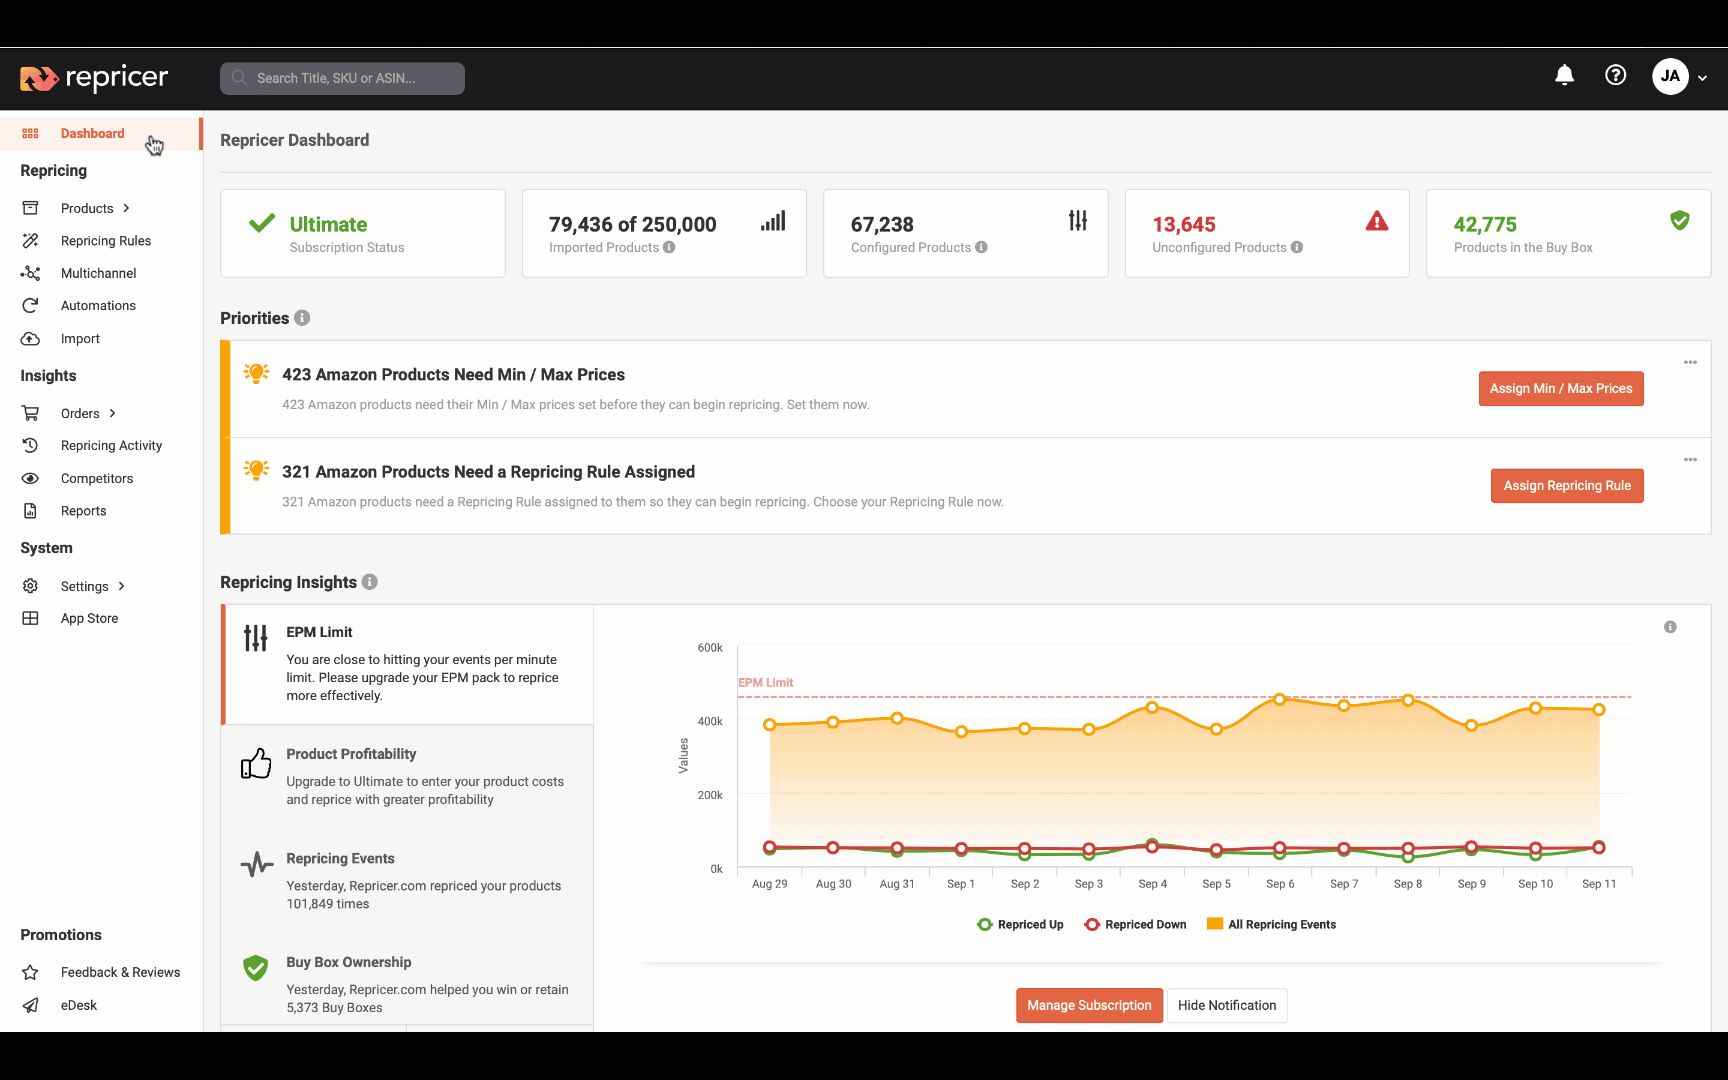Expand the account menu chevron
The width and height of the screenshot is (1728, 1080).
pyautogui.click(x=1702, y=78)
